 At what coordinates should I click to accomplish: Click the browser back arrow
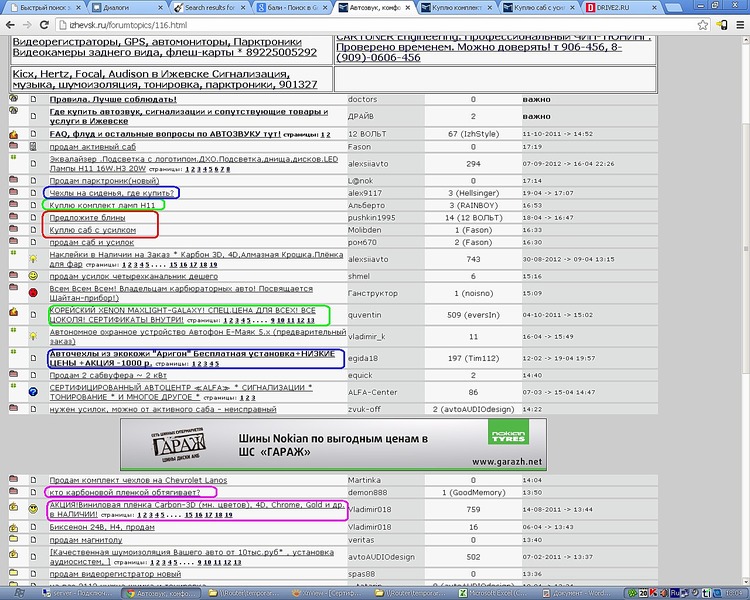coord(10,25)
